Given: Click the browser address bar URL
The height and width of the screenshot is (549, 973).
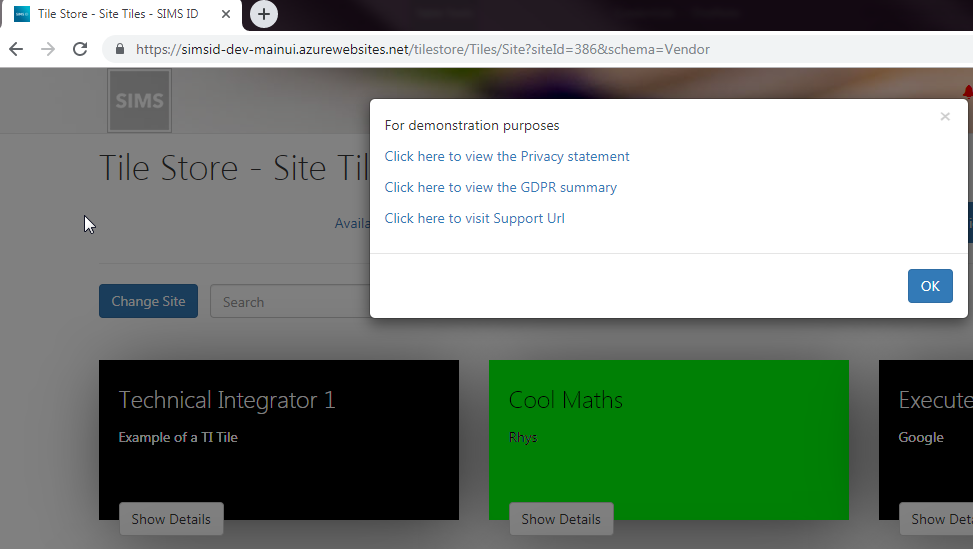Looking at the screenshot, I should pyautogui.click(x=422, y=49).
